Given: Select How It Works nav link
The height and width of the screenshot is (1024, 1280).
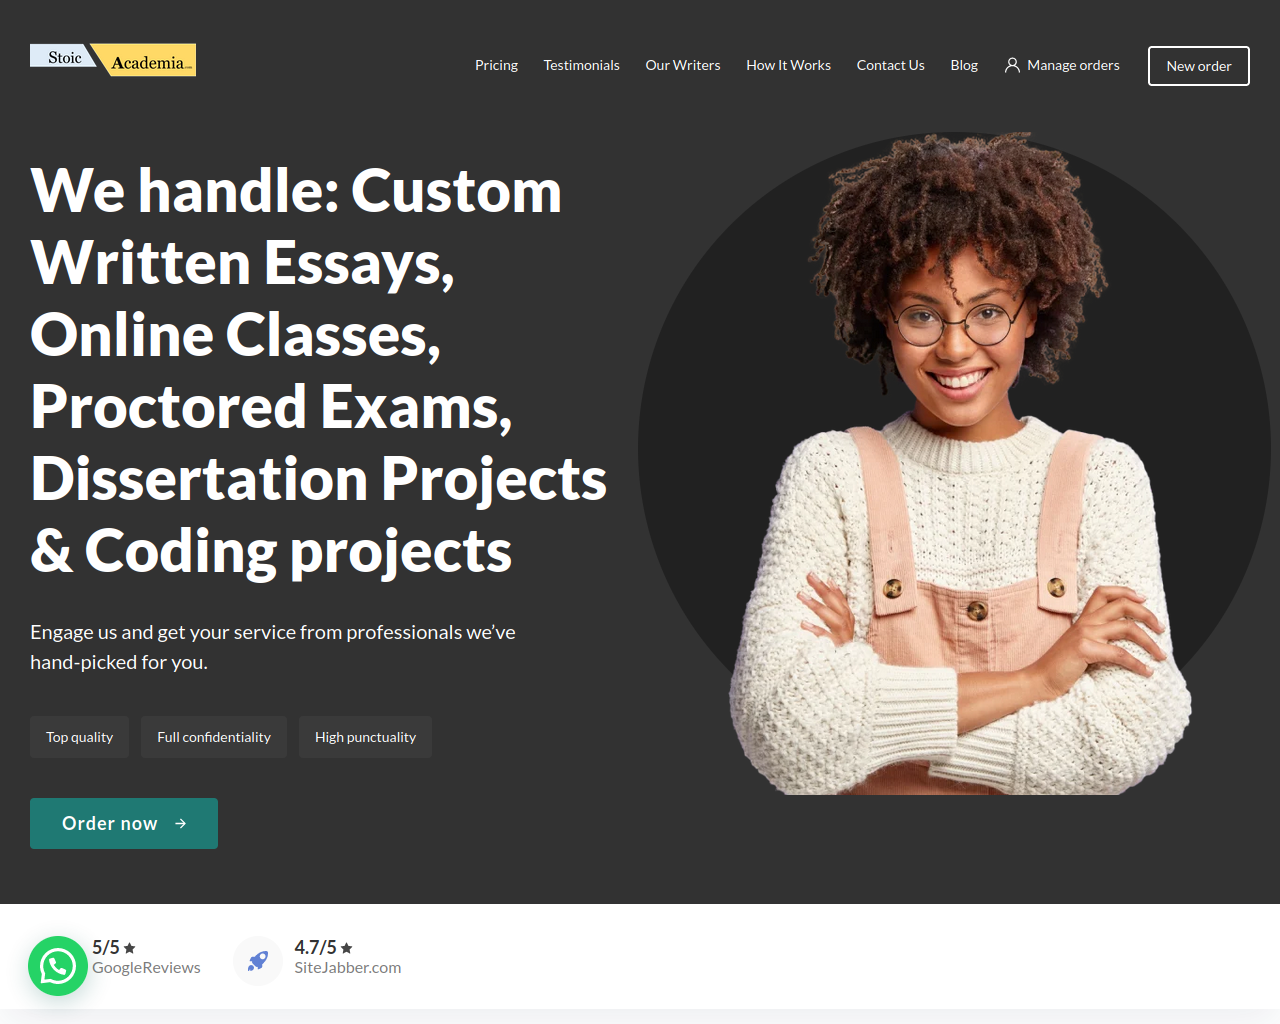Looking at the screenshot, I should point(788,65).
